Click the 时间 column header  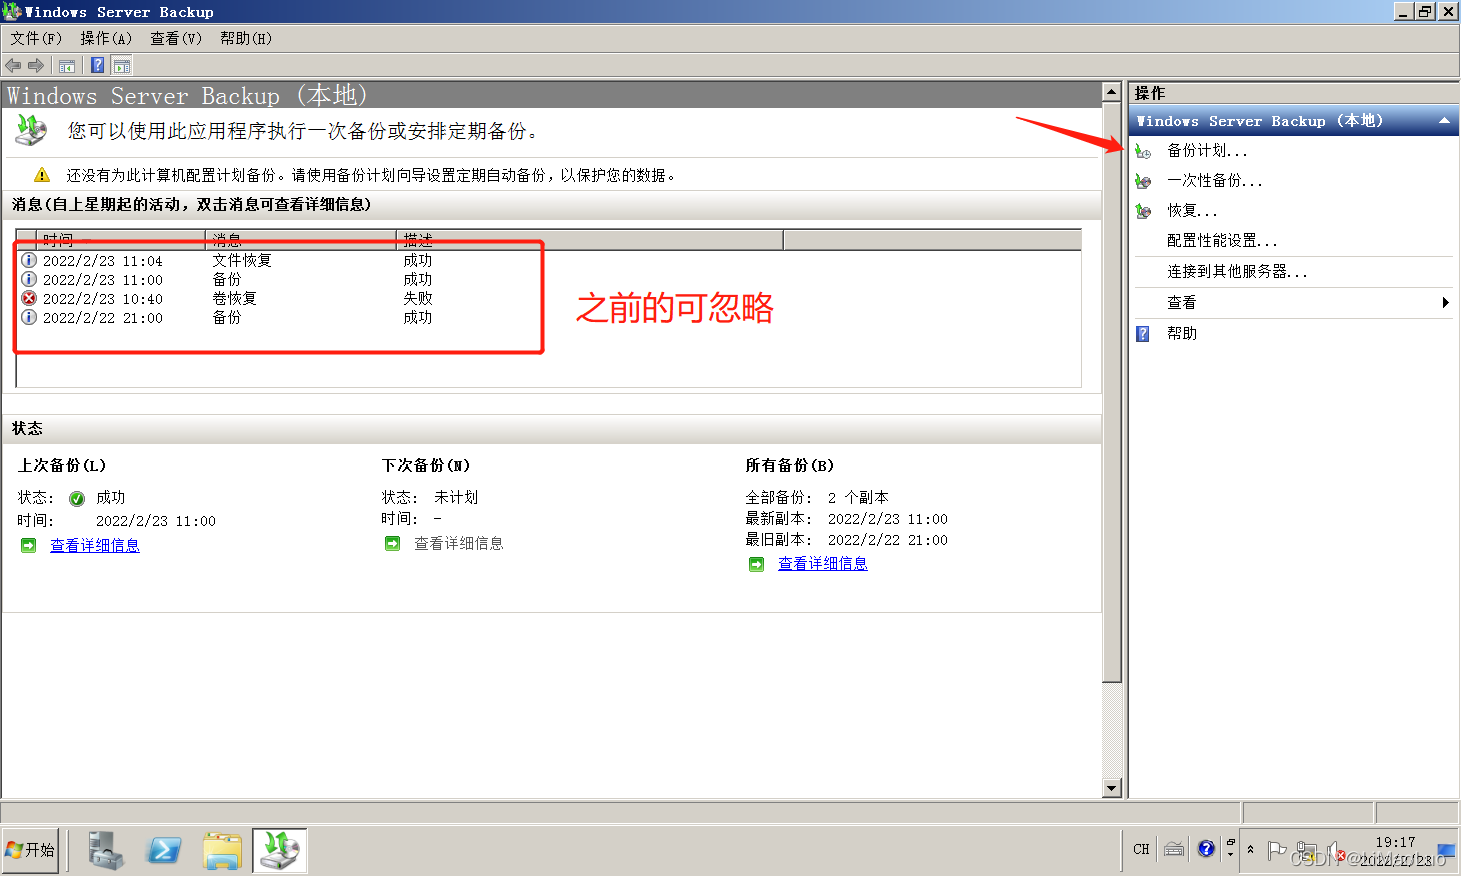[x=121, y=240]
